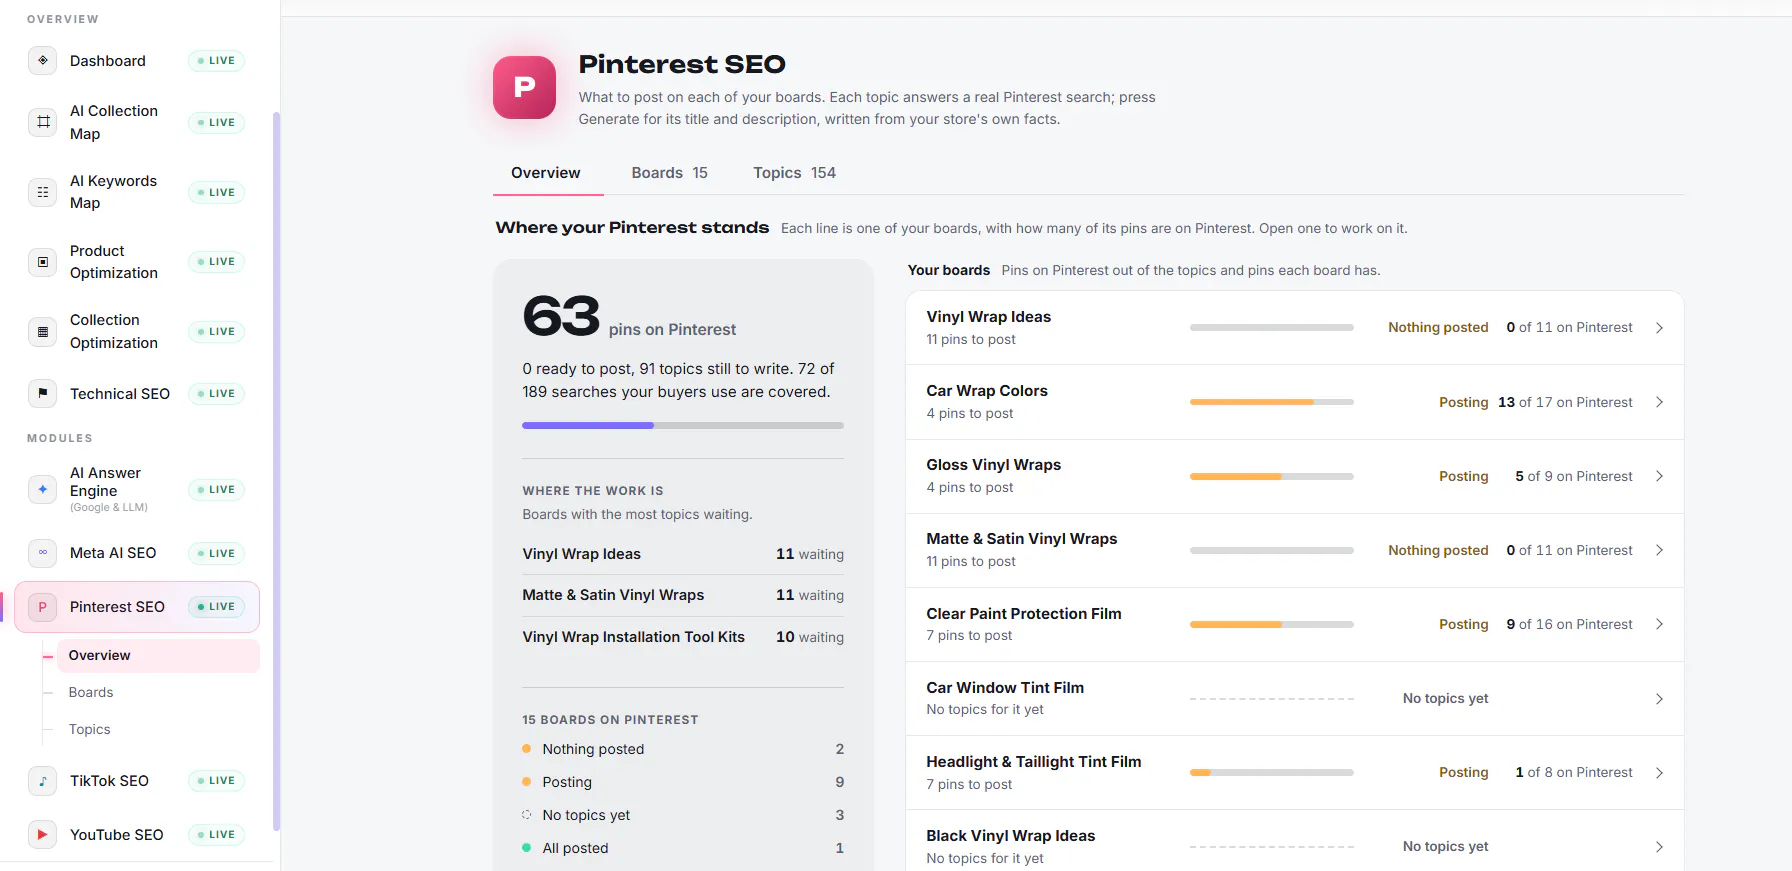Click the Gloss Vinyl Wraps progress bar
This screenshot has width=1792, height=871.
point(1271,477)
